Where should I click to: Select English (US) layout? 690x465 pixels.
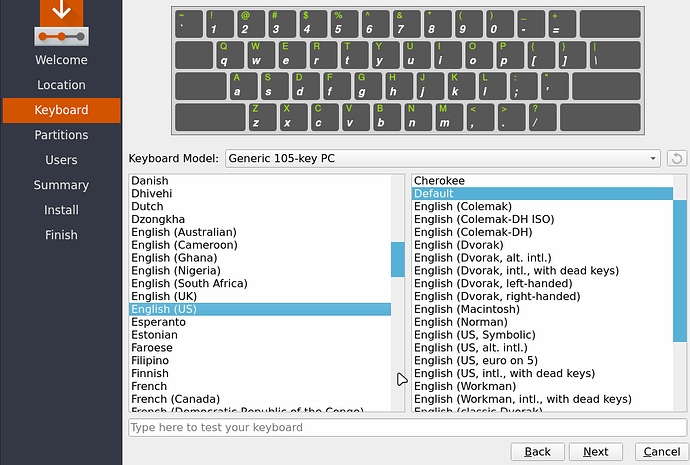coord(260,309)
